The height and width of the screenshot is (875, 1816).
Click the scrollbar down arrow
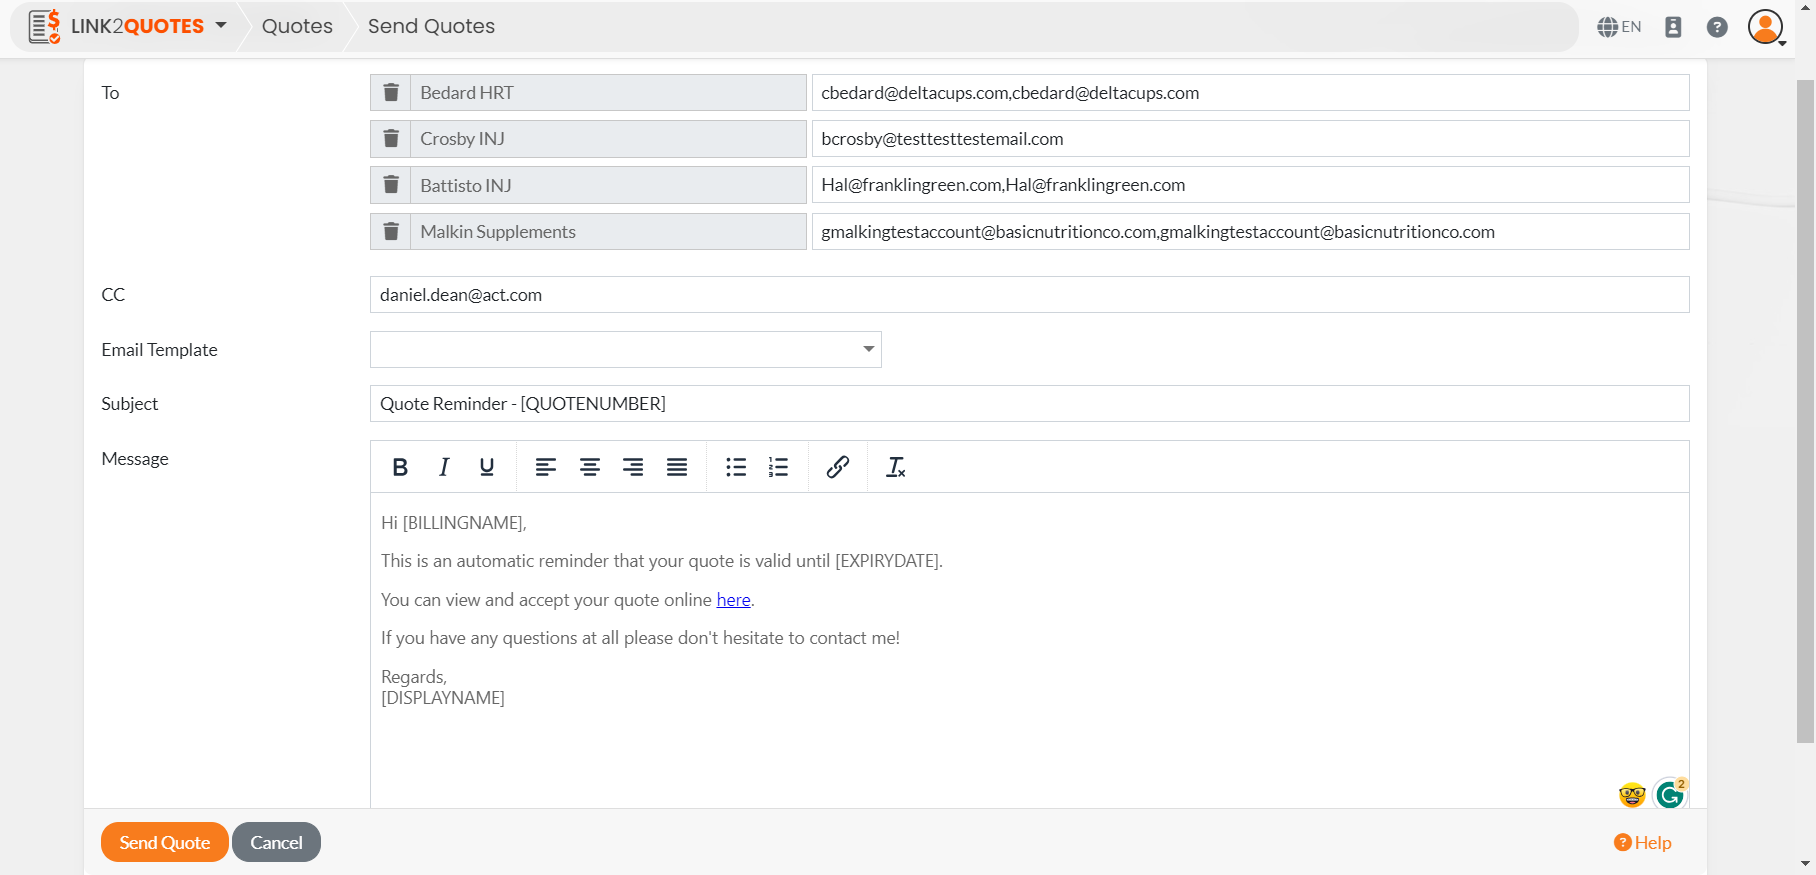tap(1805, 864)
